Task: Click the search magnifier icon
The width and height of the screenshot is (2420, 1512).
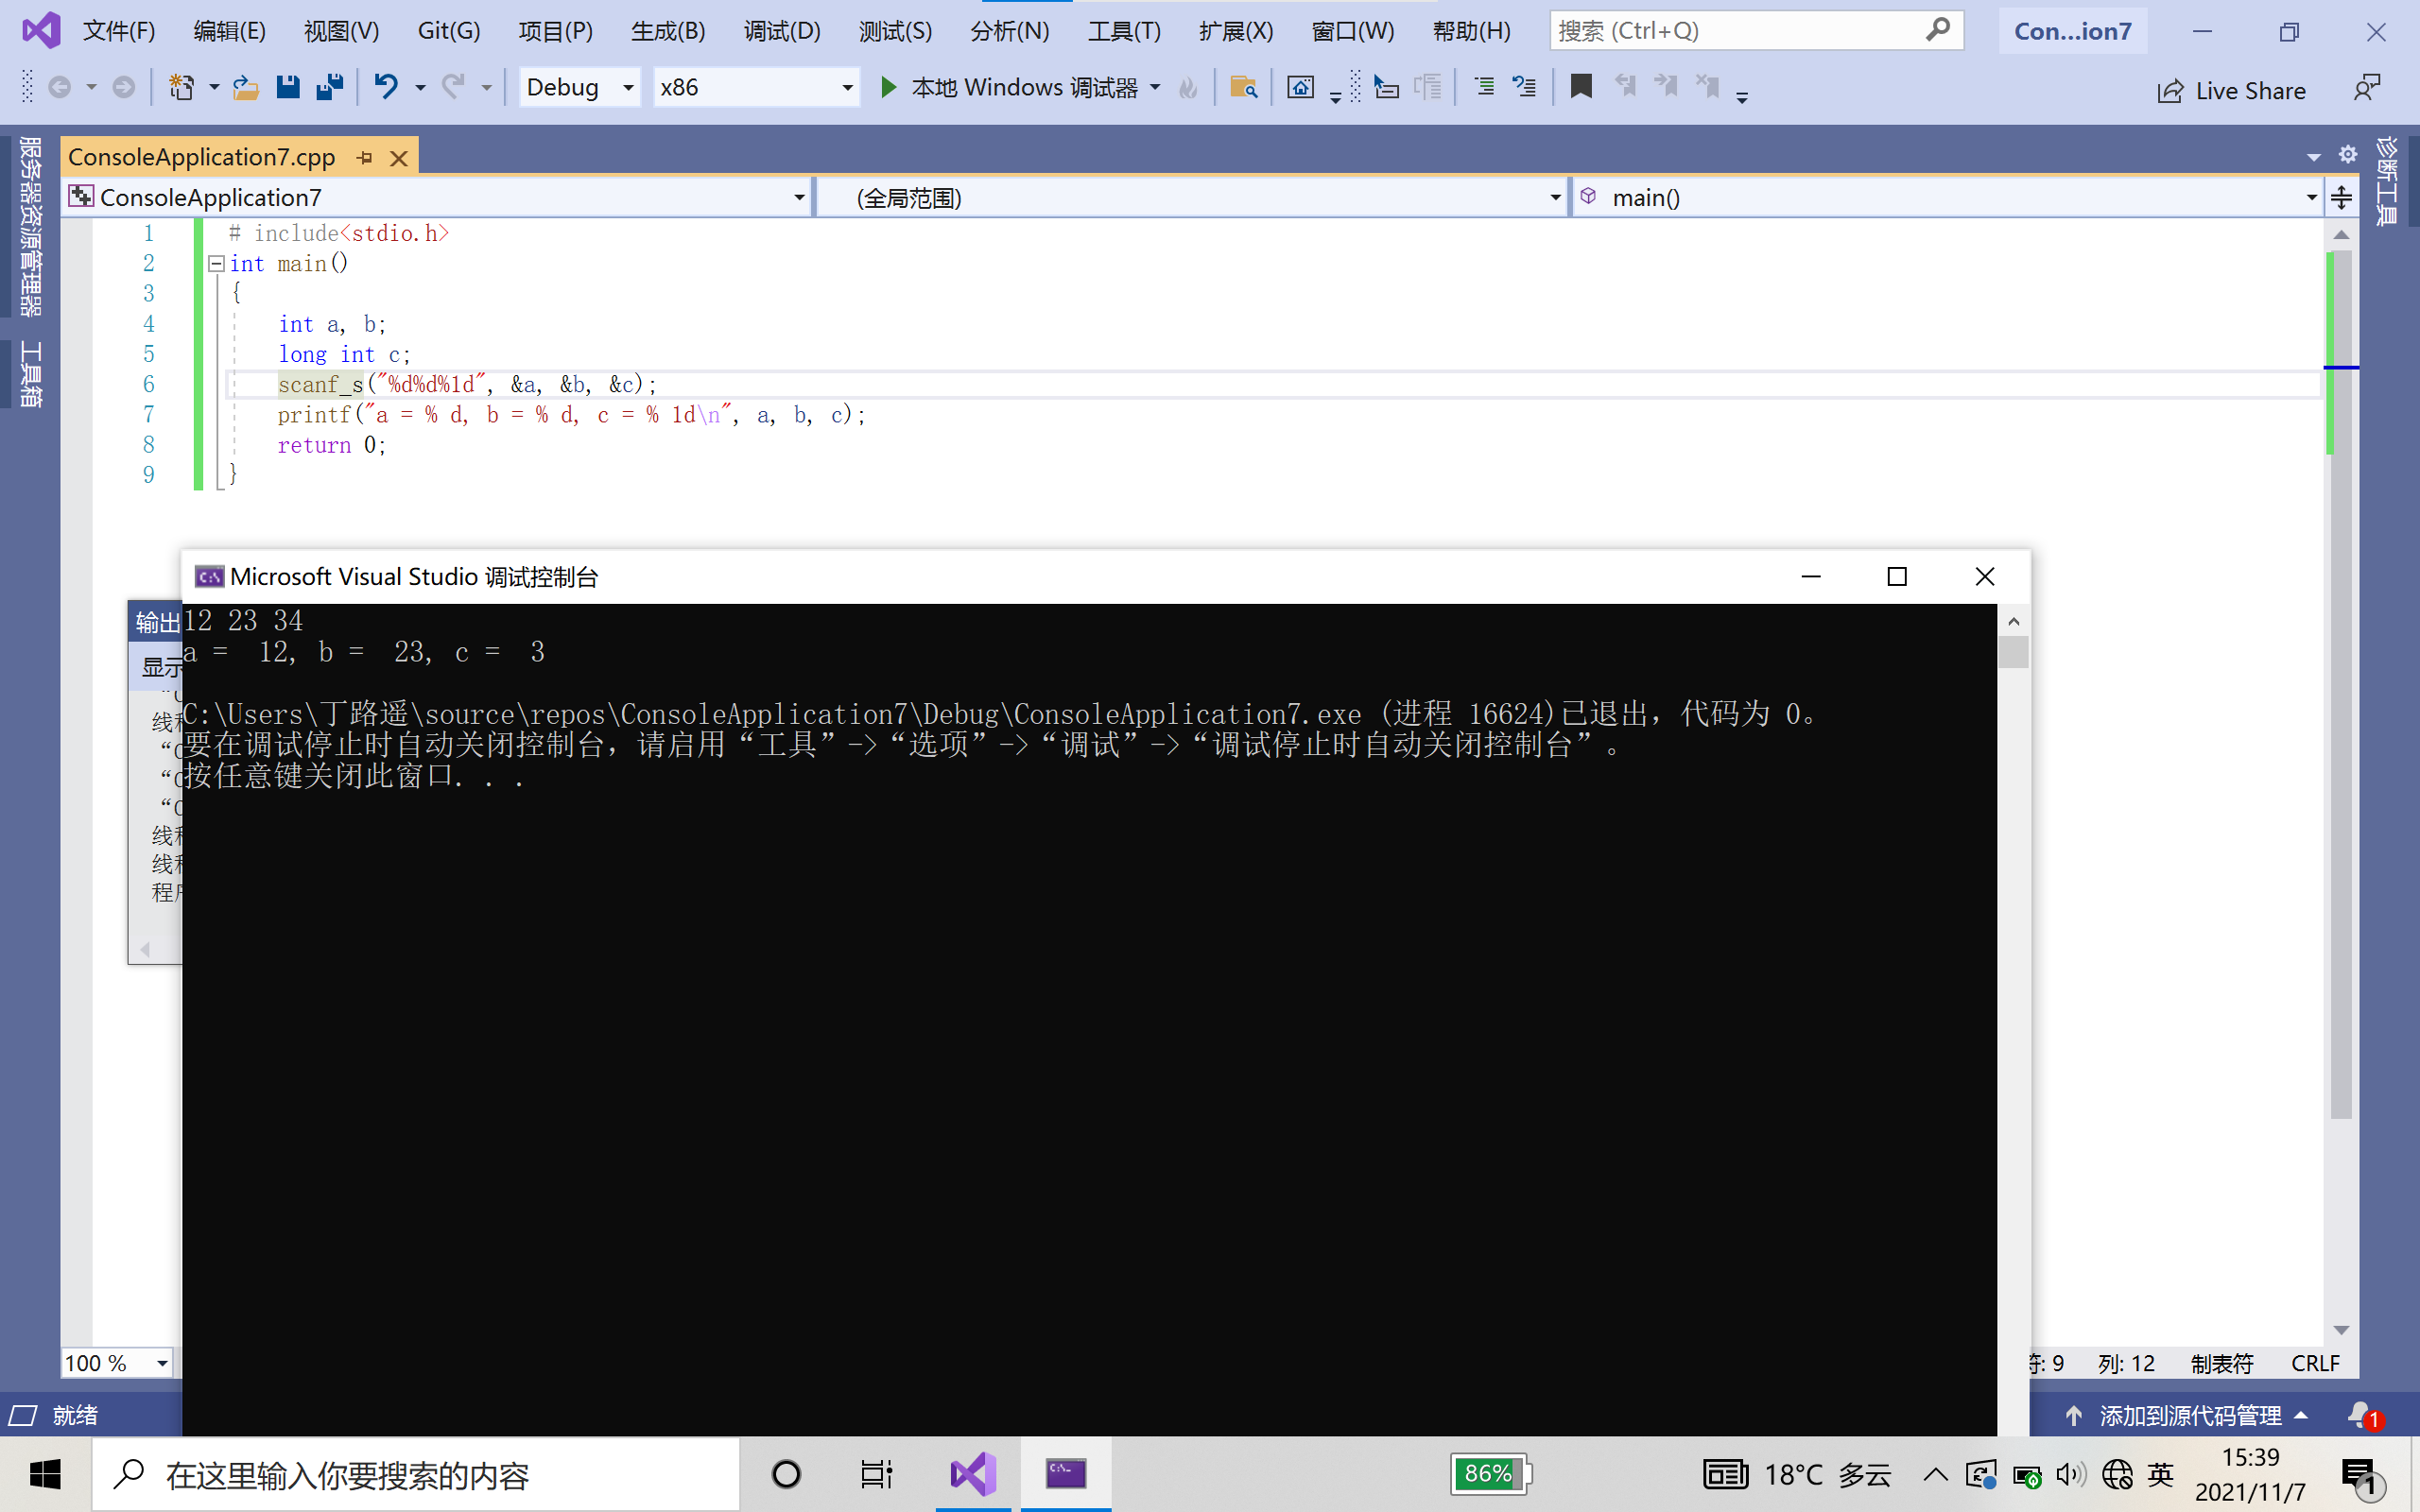Action: pyautogui.click(x=1938, y=30)
